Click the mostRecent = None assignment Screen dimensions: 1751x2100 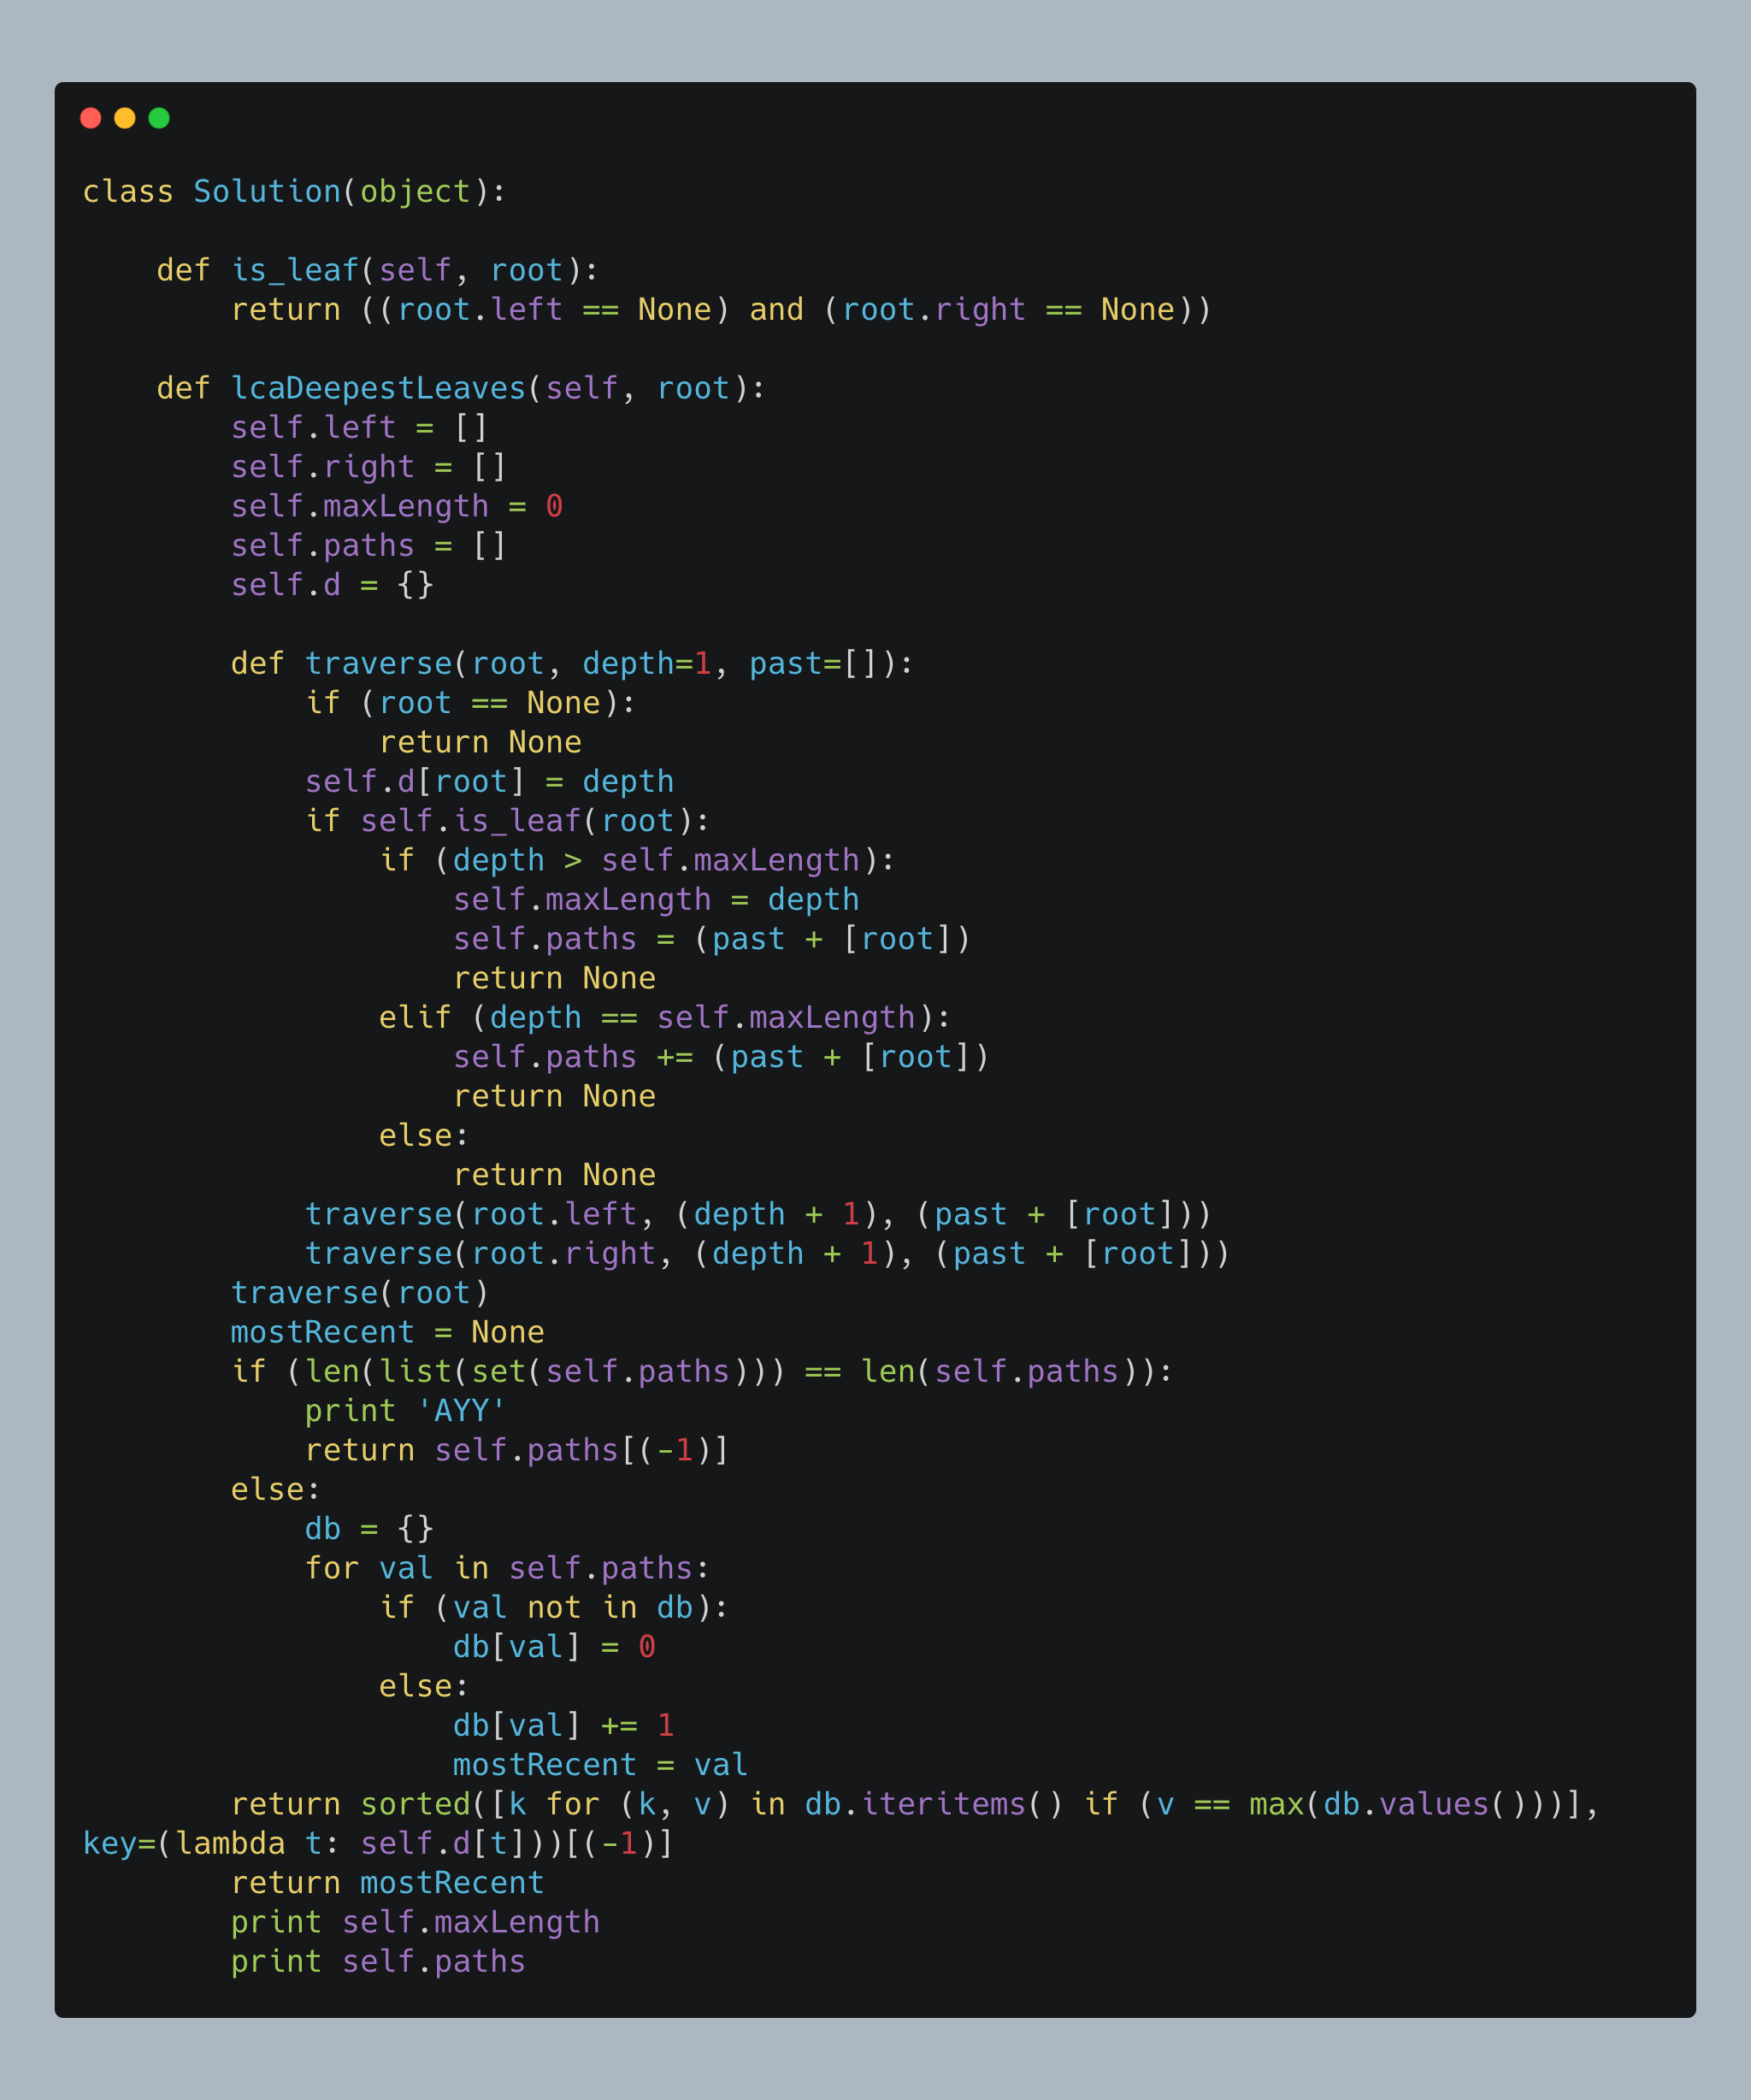click(x=387, y=1332)
